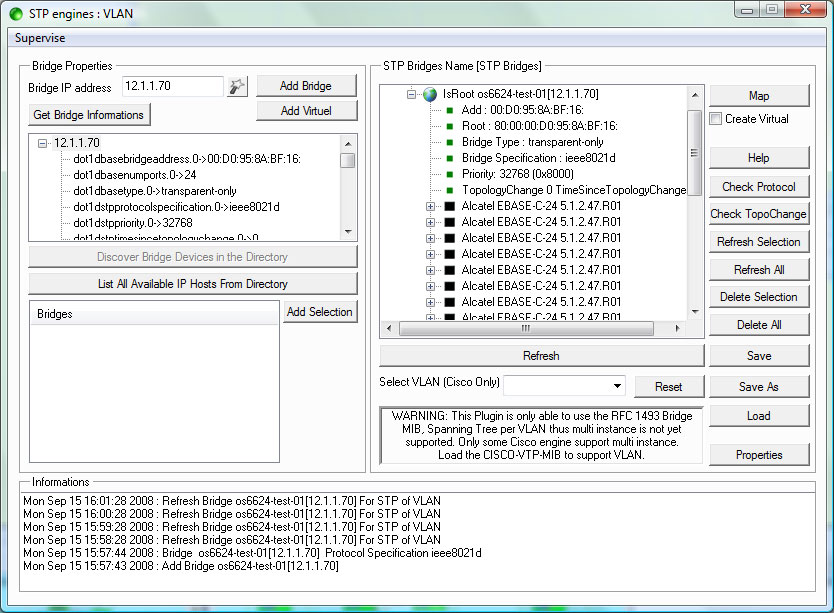
Task: Click List All Available IP Hosts button
Action: pyautogui.click(x=192, y=284)
